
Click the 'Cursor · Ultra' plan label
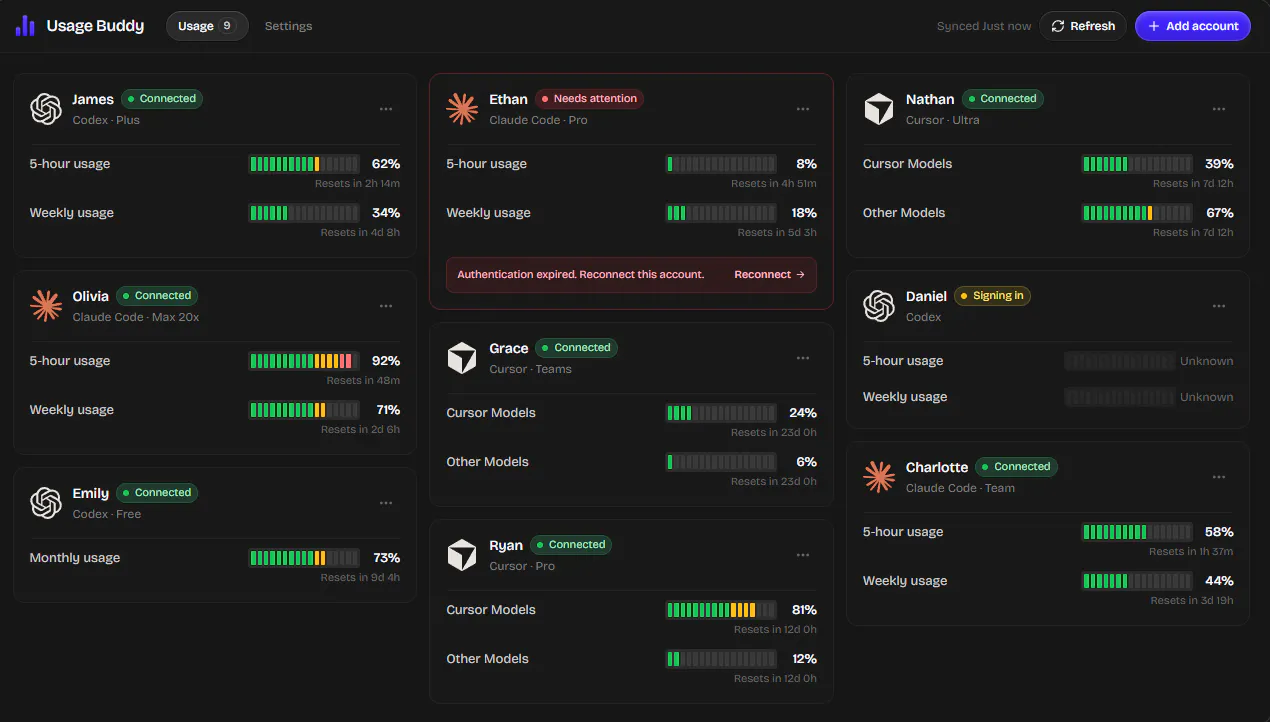click(x=943, y=120)
